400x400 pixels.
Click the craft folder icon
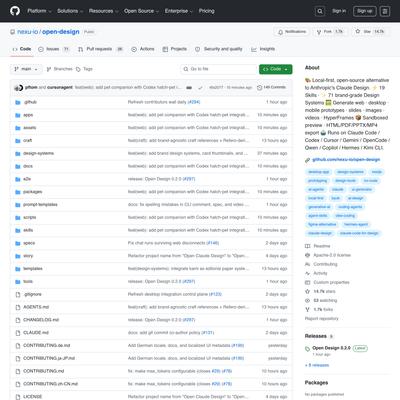(18, 141)
